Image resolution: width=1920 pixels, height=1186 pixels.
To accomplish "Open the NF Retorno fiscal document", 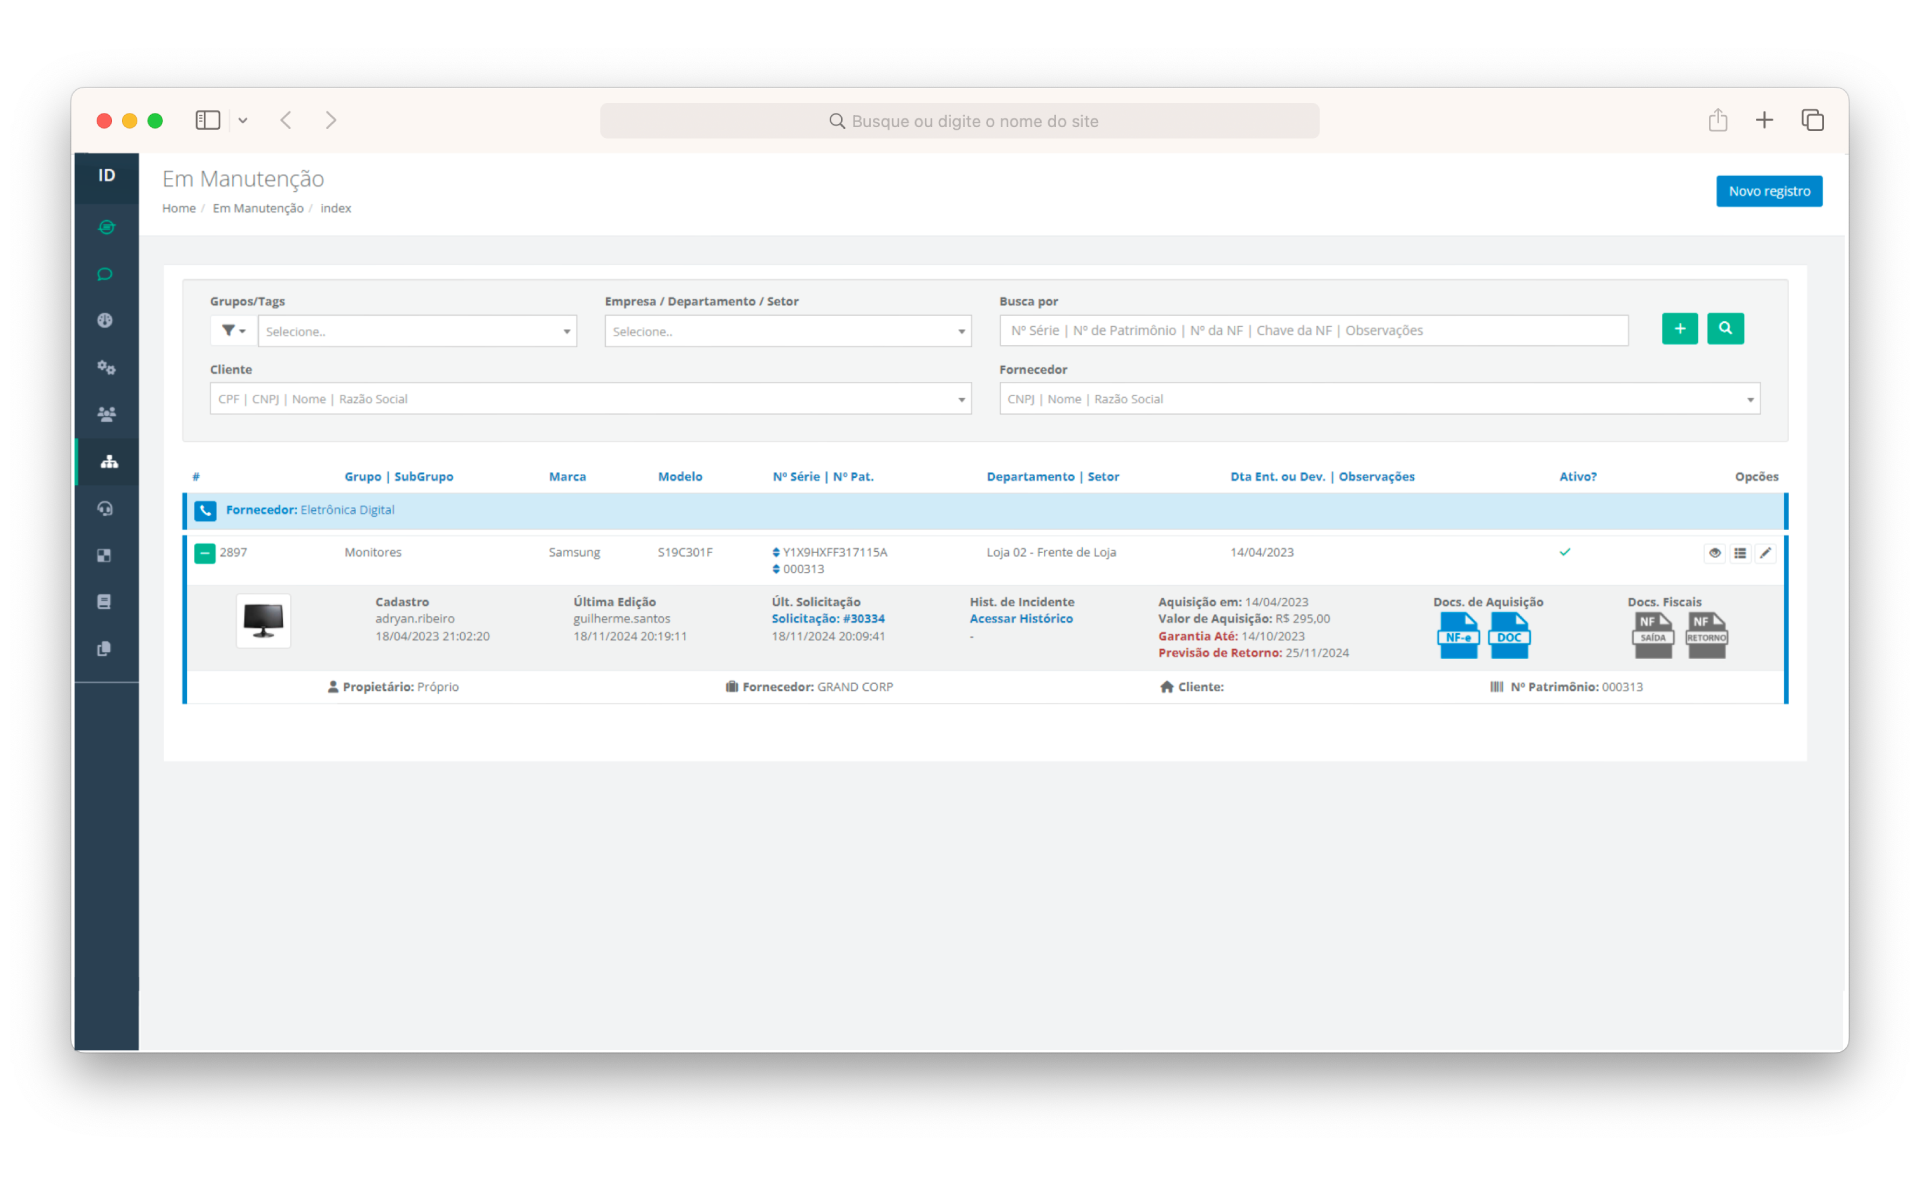I will pos(1706,636).
